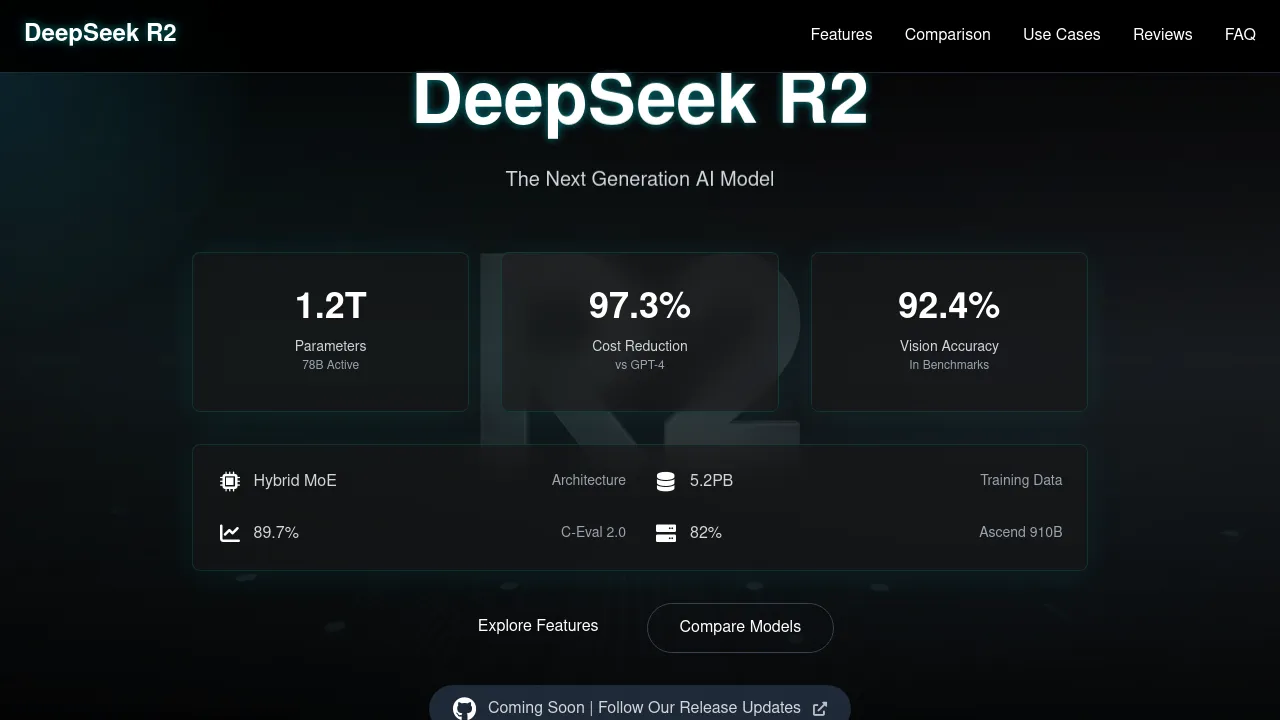The height and width of the screenshot is (720, 1280).
Task: Select the 97.3% Cost Reduction card
Action: (640, 331)
